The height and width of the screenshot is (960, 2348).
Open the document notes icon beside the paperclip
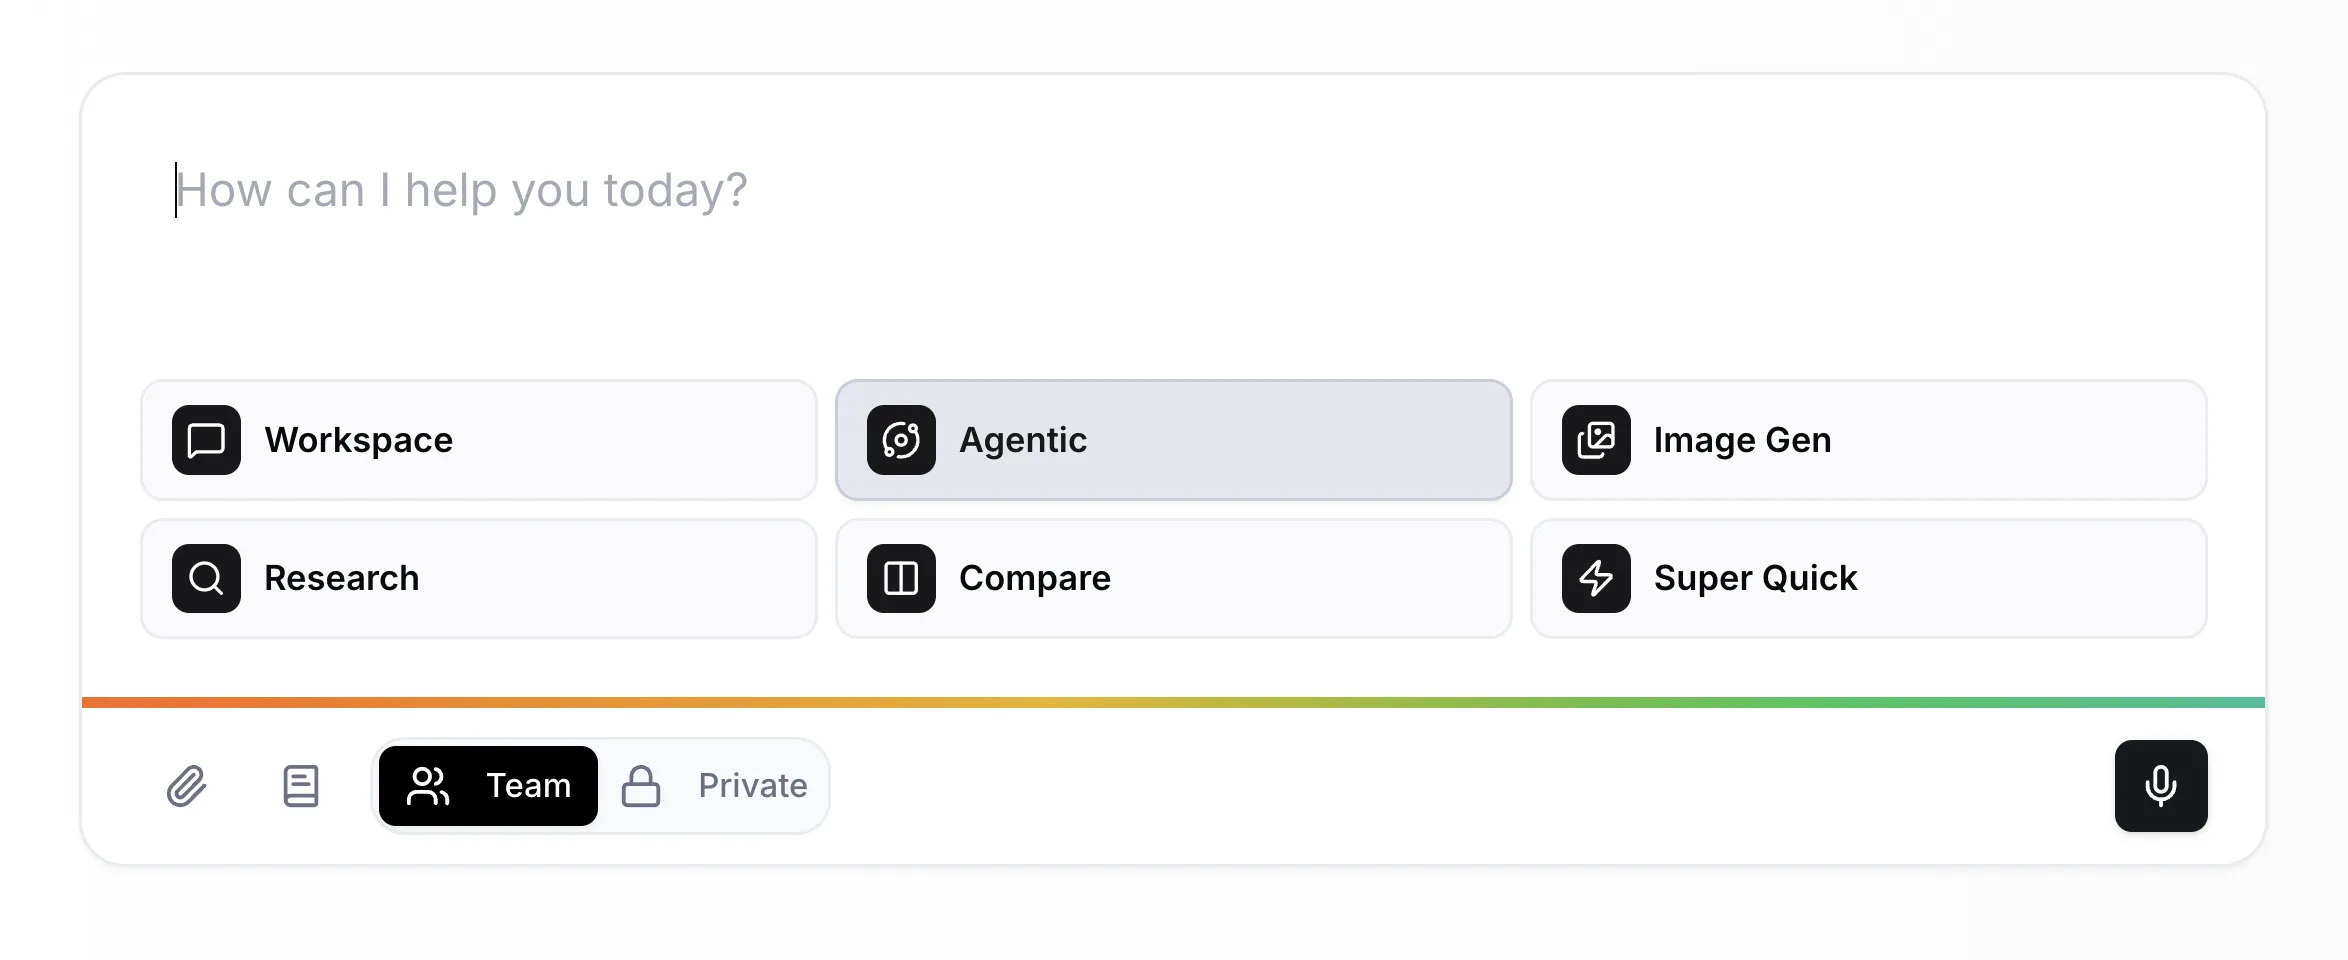301,786
